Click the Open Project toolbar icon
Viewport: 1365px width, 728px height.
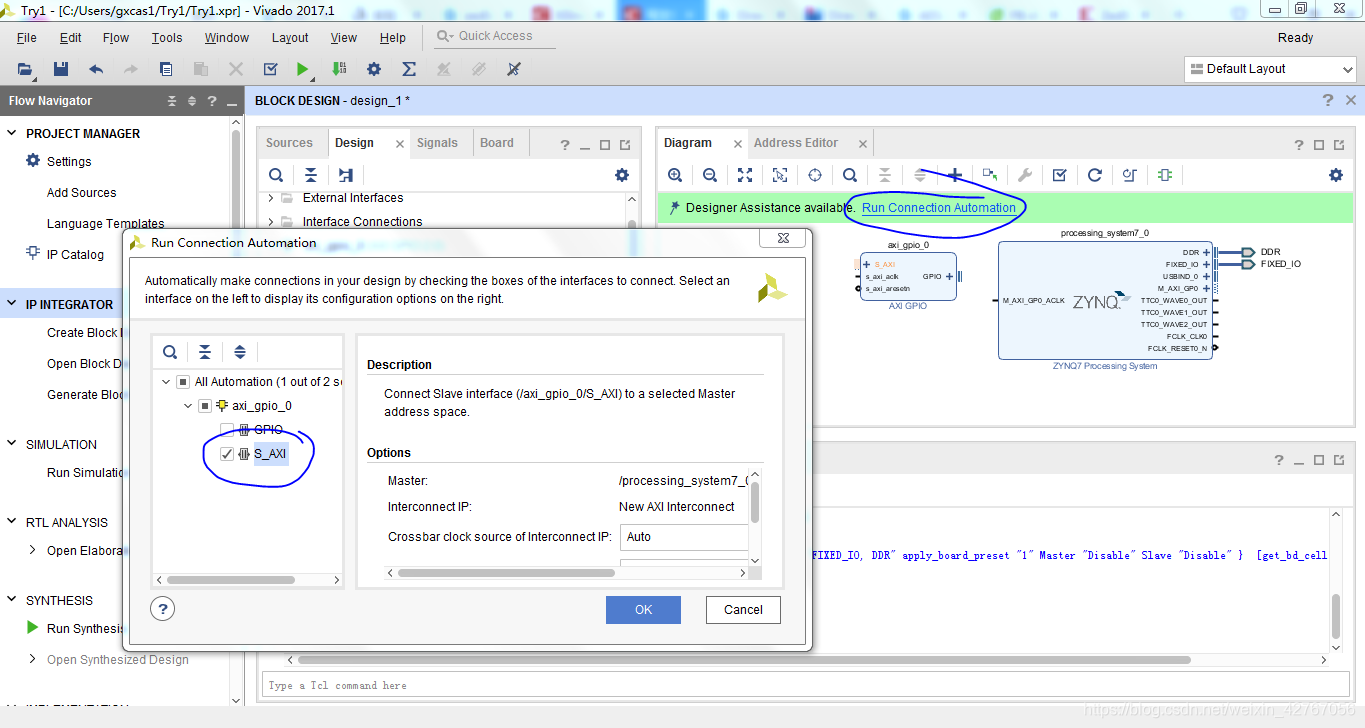(25, 69)
